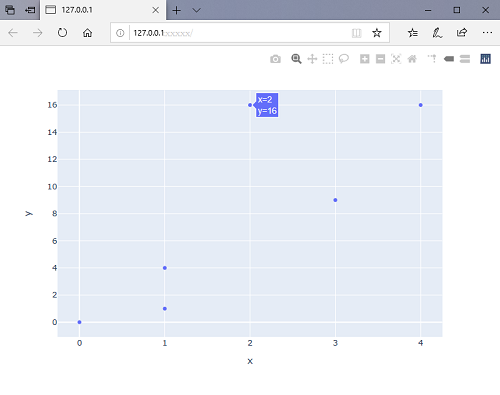Image resolution: width=500 pixels, height=395 pixels.
Task: Activate Lasso Select tool
Action: tap(344, 59)
